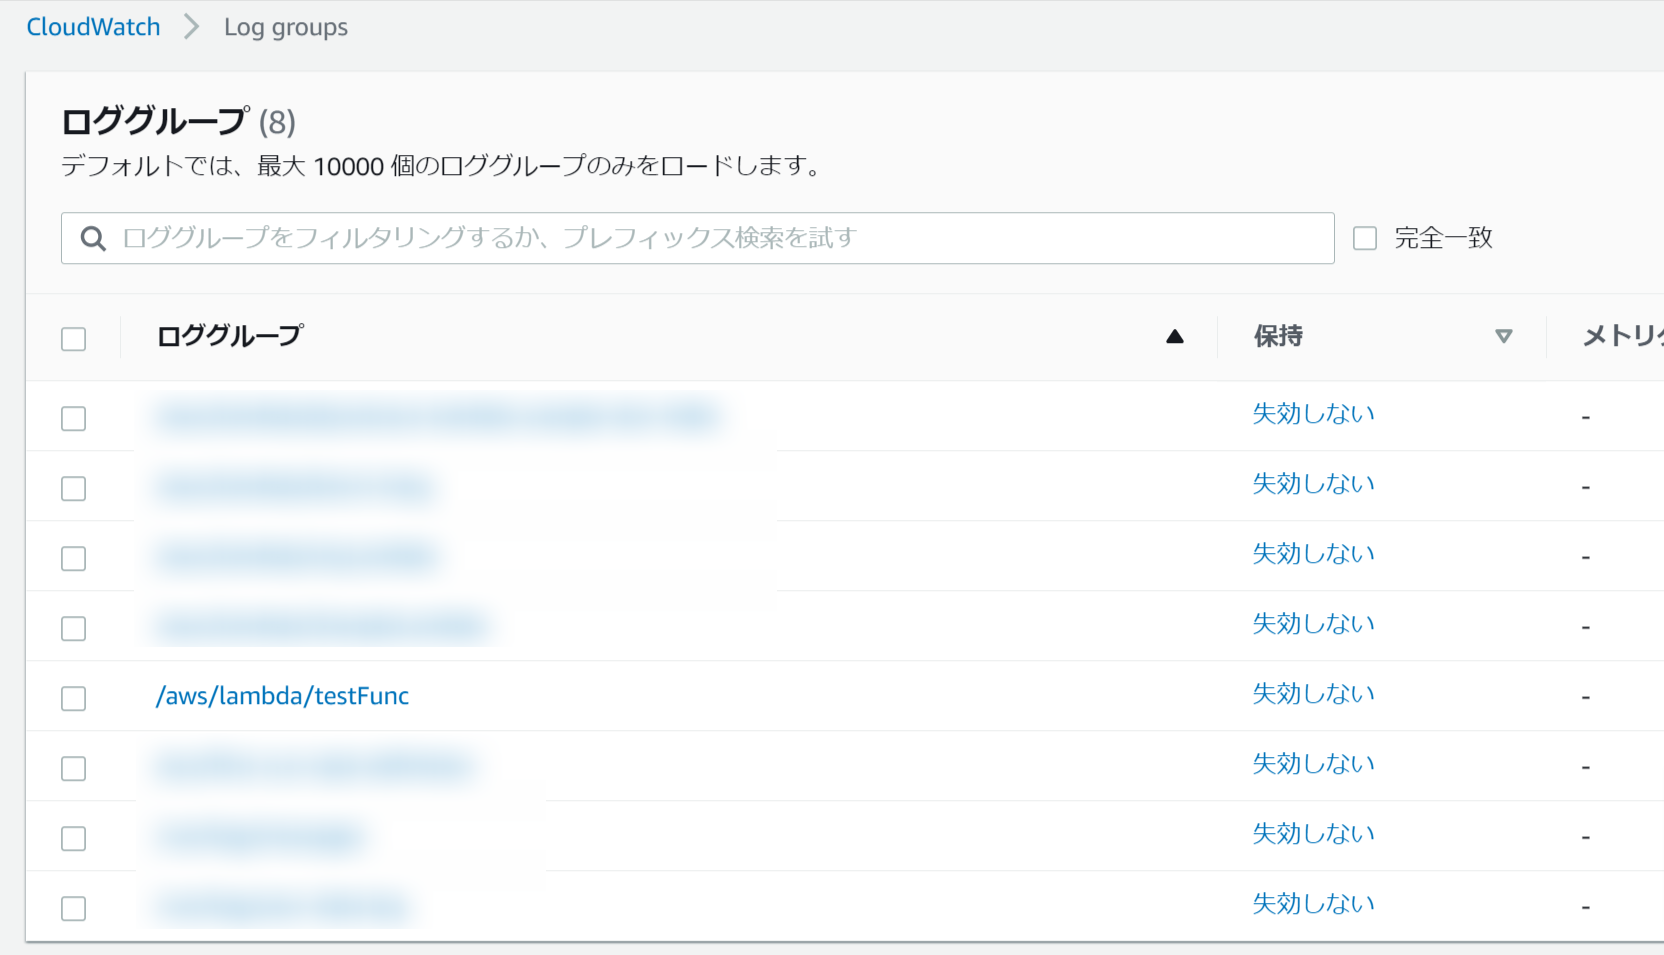Edit retention 失効しない for testFunc row
Image resolution: width=1664 pixels, height=955 pixels.
coord(1314,694)
